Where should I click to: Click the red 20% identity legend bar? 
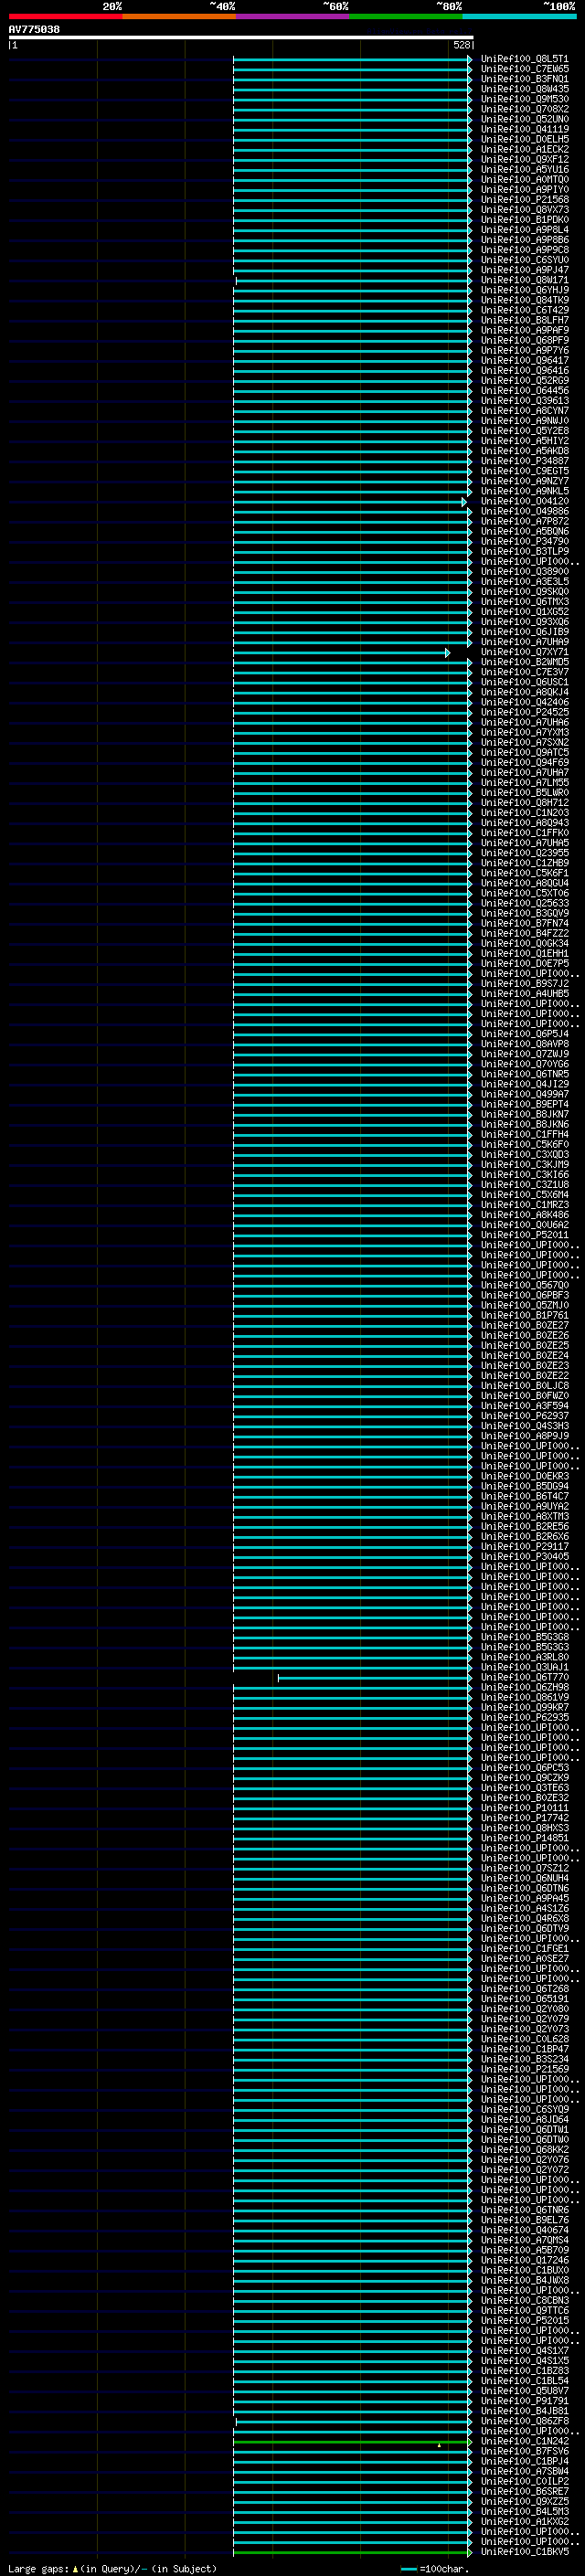click(x=65, y=16)
